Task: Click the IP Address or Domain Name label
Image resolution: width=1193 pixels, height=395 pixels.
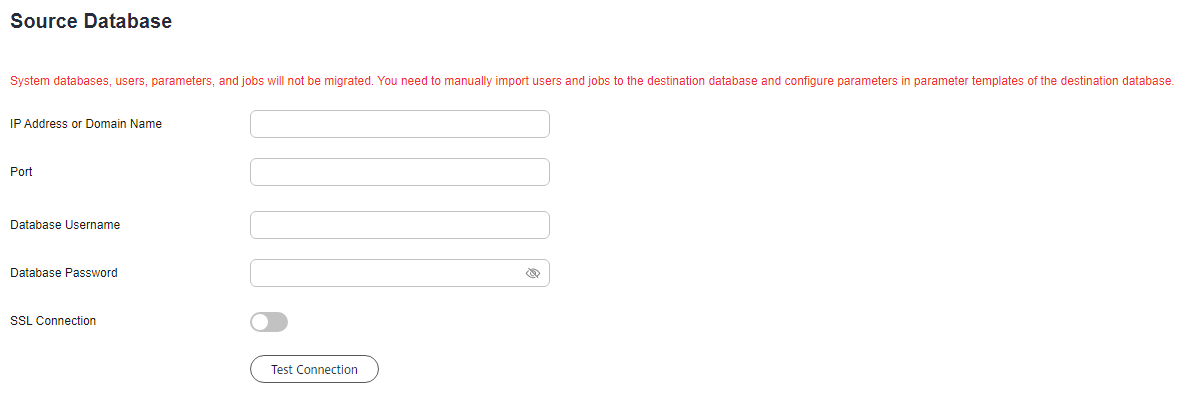Action: 86,123
